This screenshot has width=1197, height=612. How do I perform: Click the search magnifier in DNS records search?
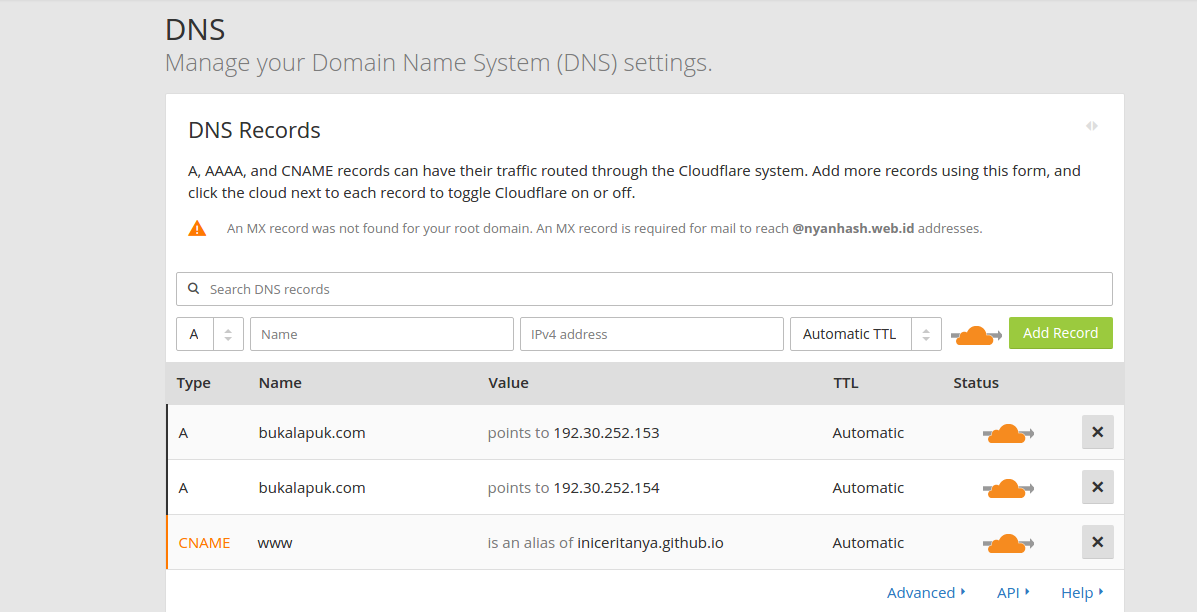pyautogui.click(x=193, y=288)
